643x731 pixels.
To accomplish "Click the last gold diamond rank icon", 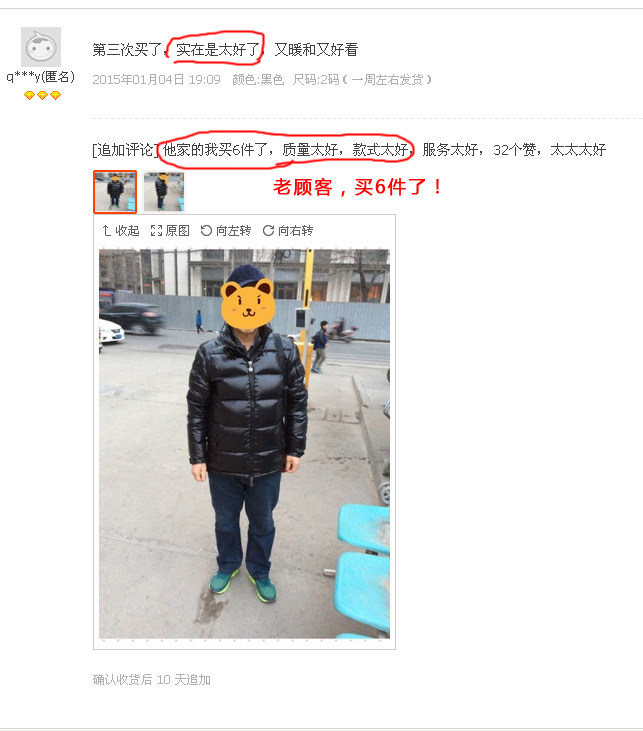I will [55, 96].
